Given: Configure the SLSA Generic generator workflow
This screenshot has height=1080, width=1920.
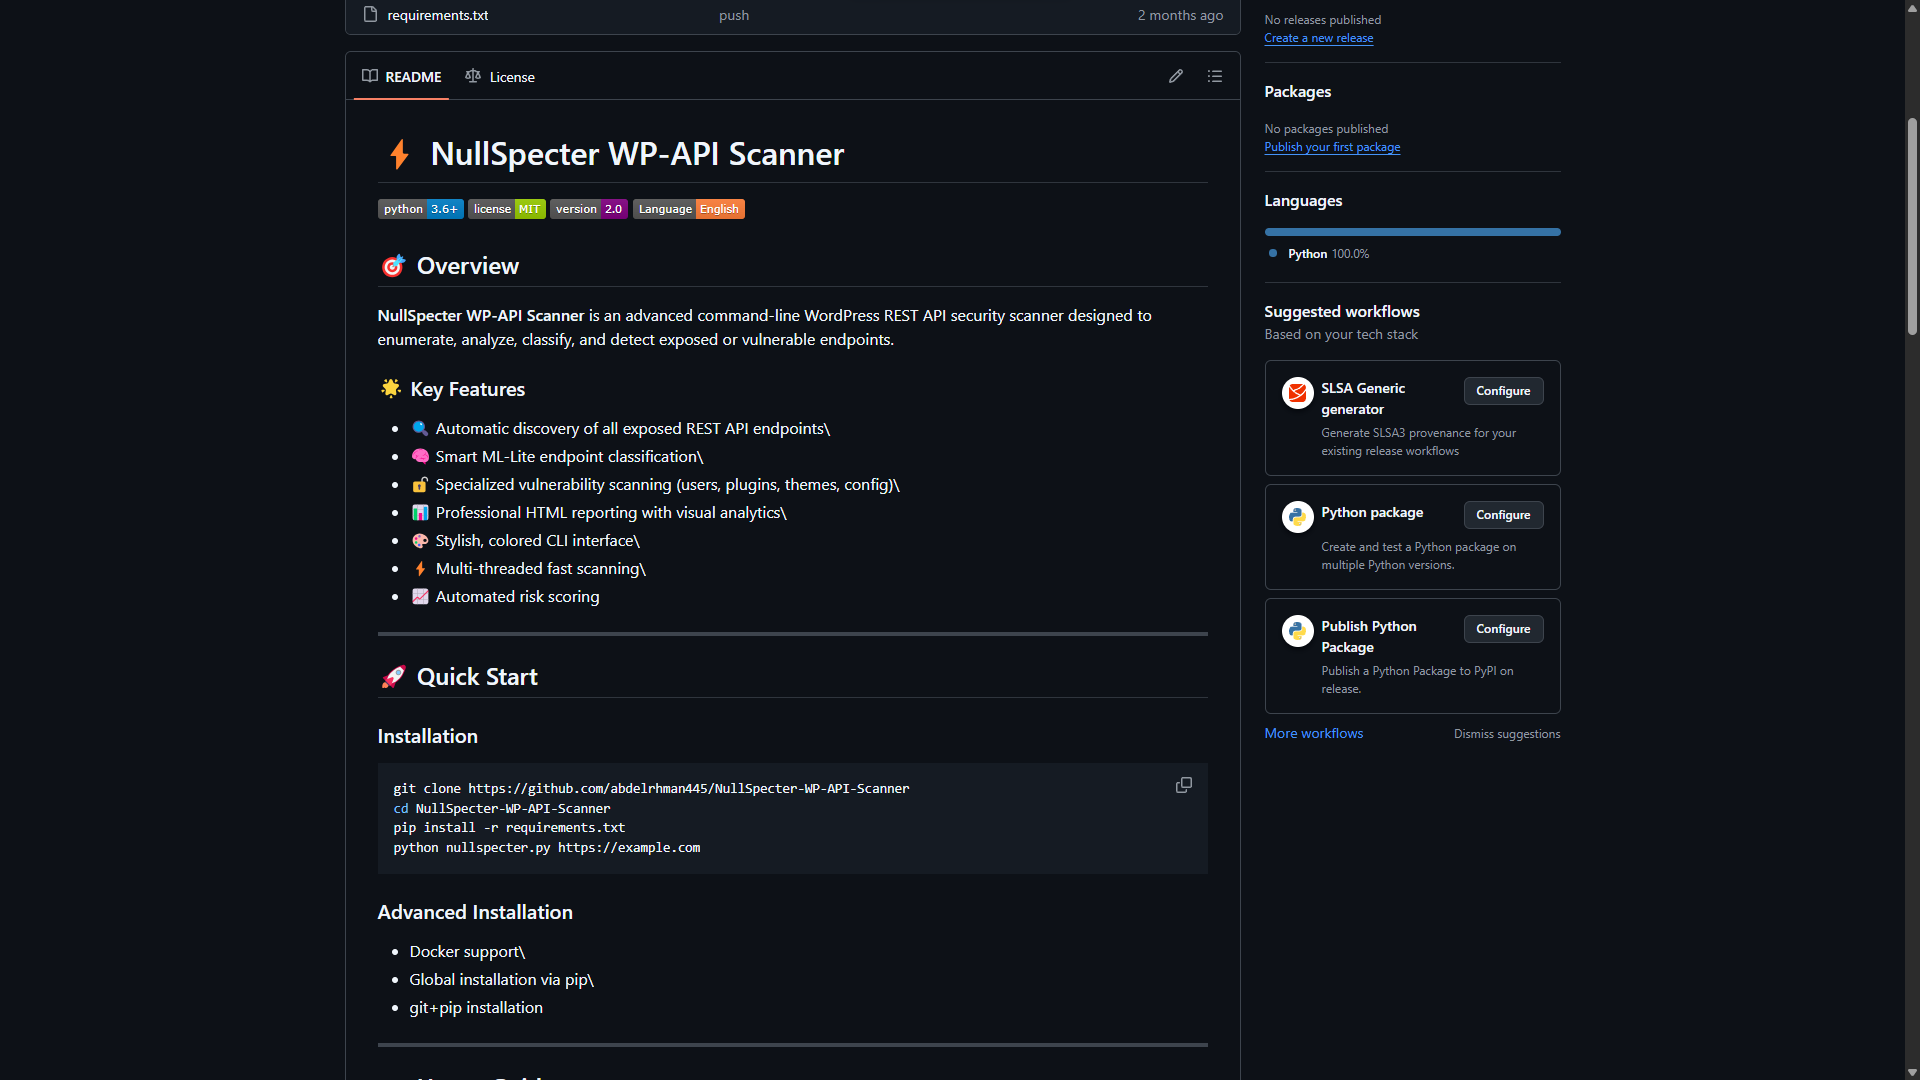Looking at the screenshot, I should pyautogui.click(x=1502, y=391).
